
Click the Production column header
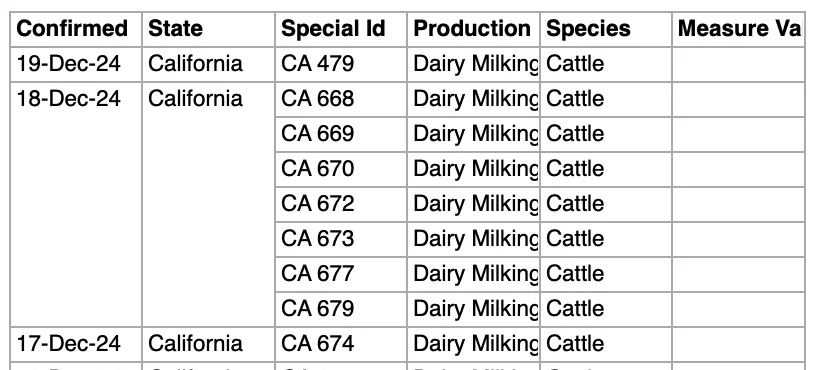[x=473, y=29]
